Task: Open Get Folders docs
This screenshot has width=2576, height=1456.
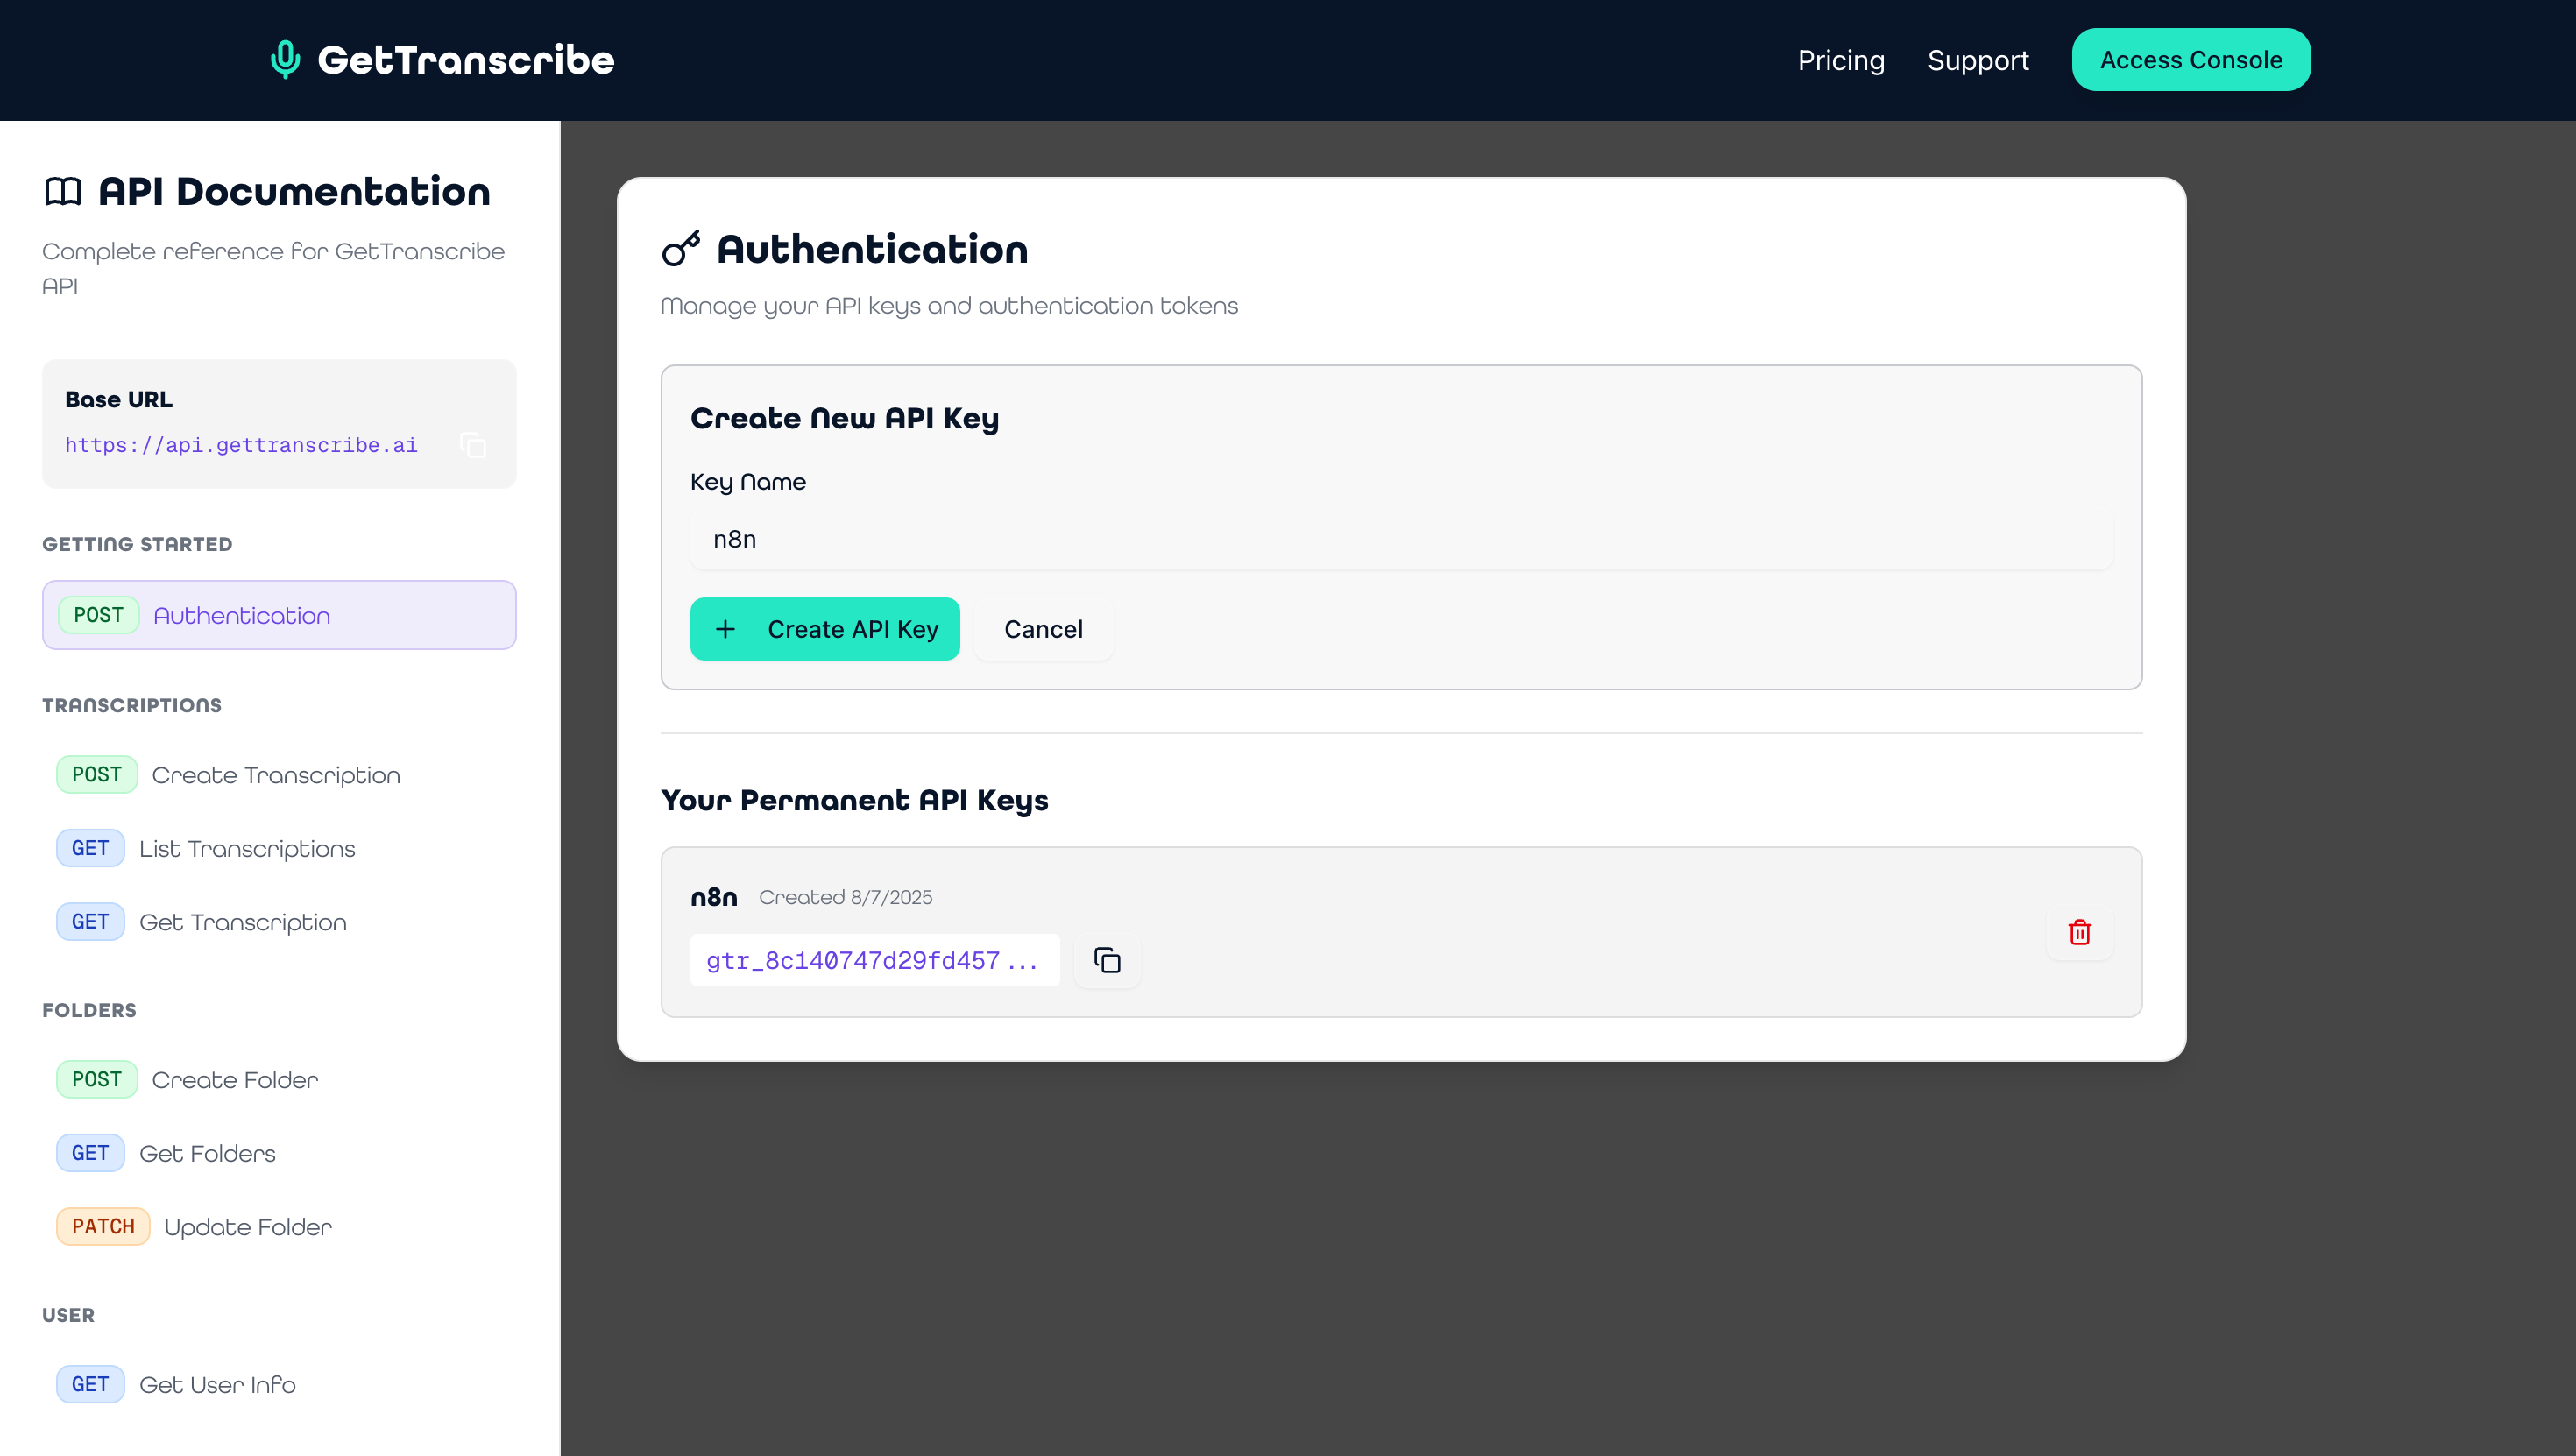Action: coord(279,1153)
